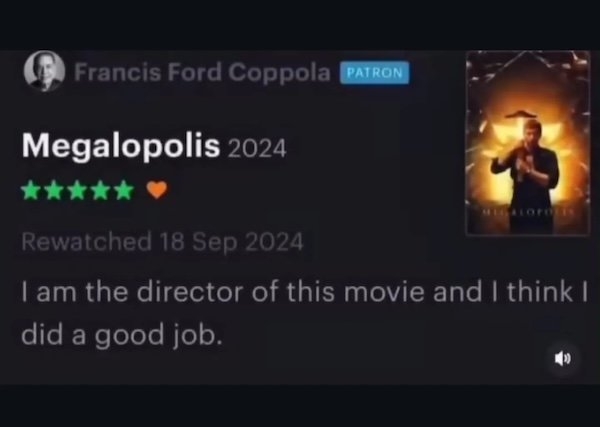Select the third green rating star
The width and height of the screenshot is (600, 427).
coord(77,190)
